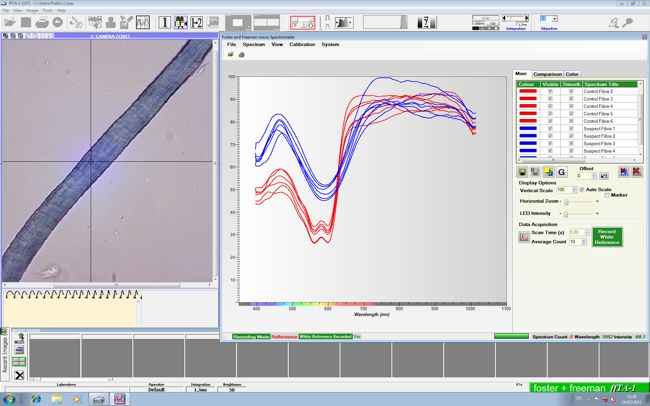Click the G button below the spectrum list
The height and width of the screenshot is (406, 650).
coord(562,172)
